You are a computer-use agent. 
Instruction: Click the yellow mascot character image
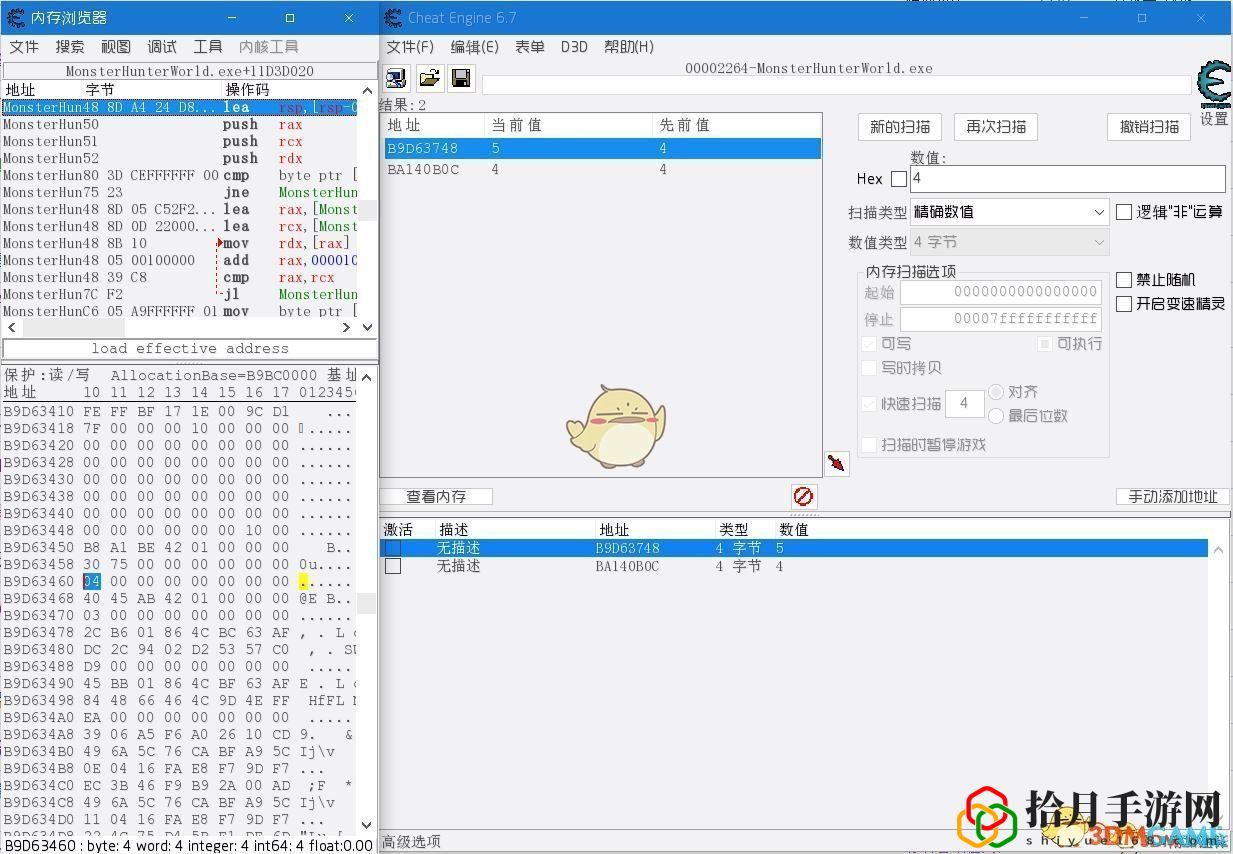pos(614,427)
